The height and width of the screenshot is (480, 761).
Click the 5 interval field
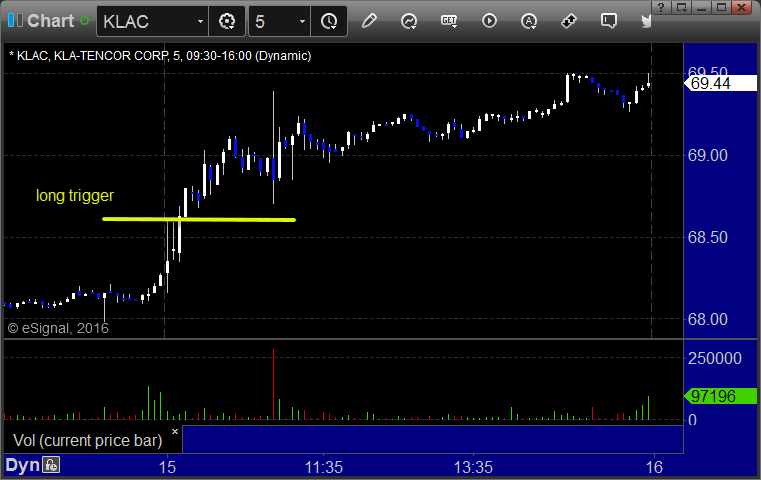click(x=272, y=21)
